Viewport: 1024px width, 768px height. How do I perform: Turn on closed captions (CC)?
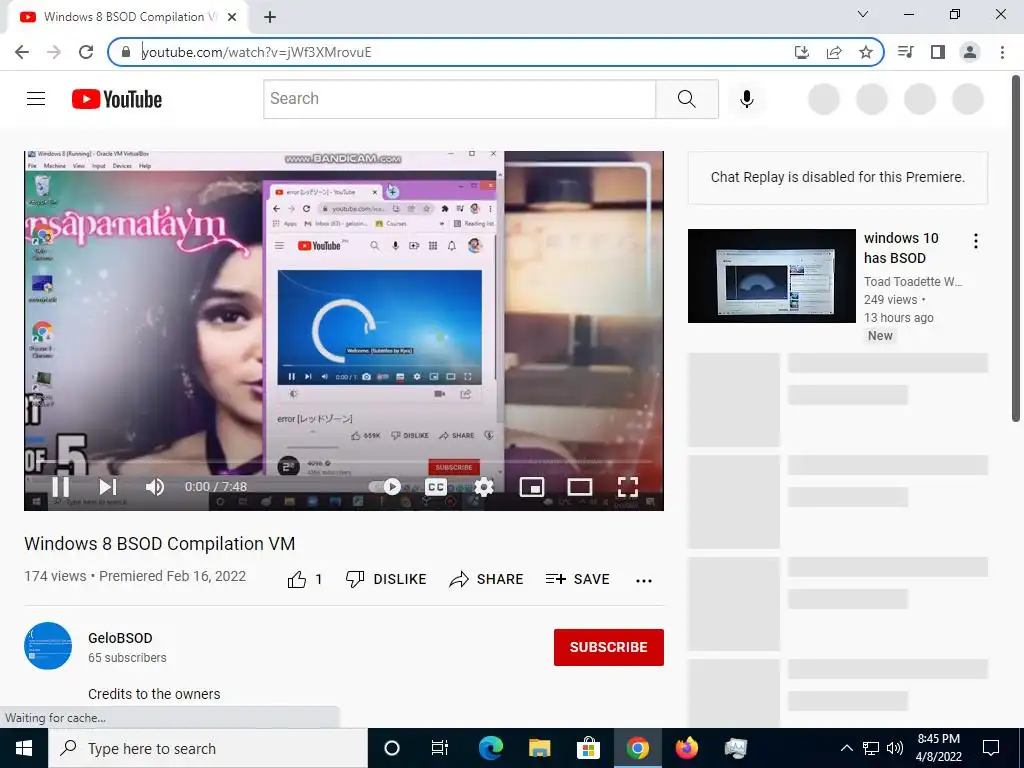436,487
